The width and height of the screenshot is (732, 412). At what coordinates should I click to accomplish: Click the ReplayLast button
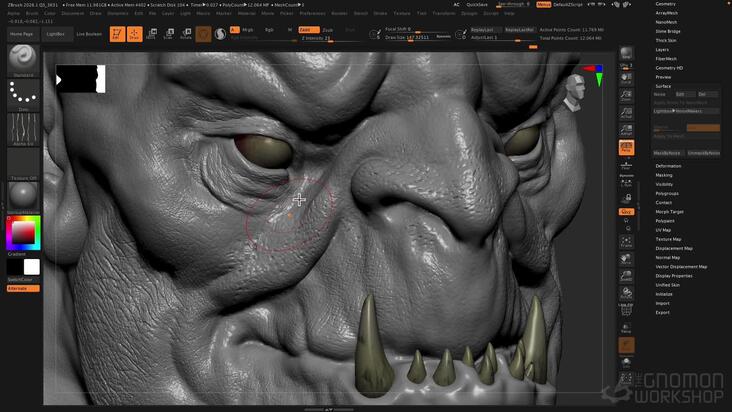click(484, 30)
